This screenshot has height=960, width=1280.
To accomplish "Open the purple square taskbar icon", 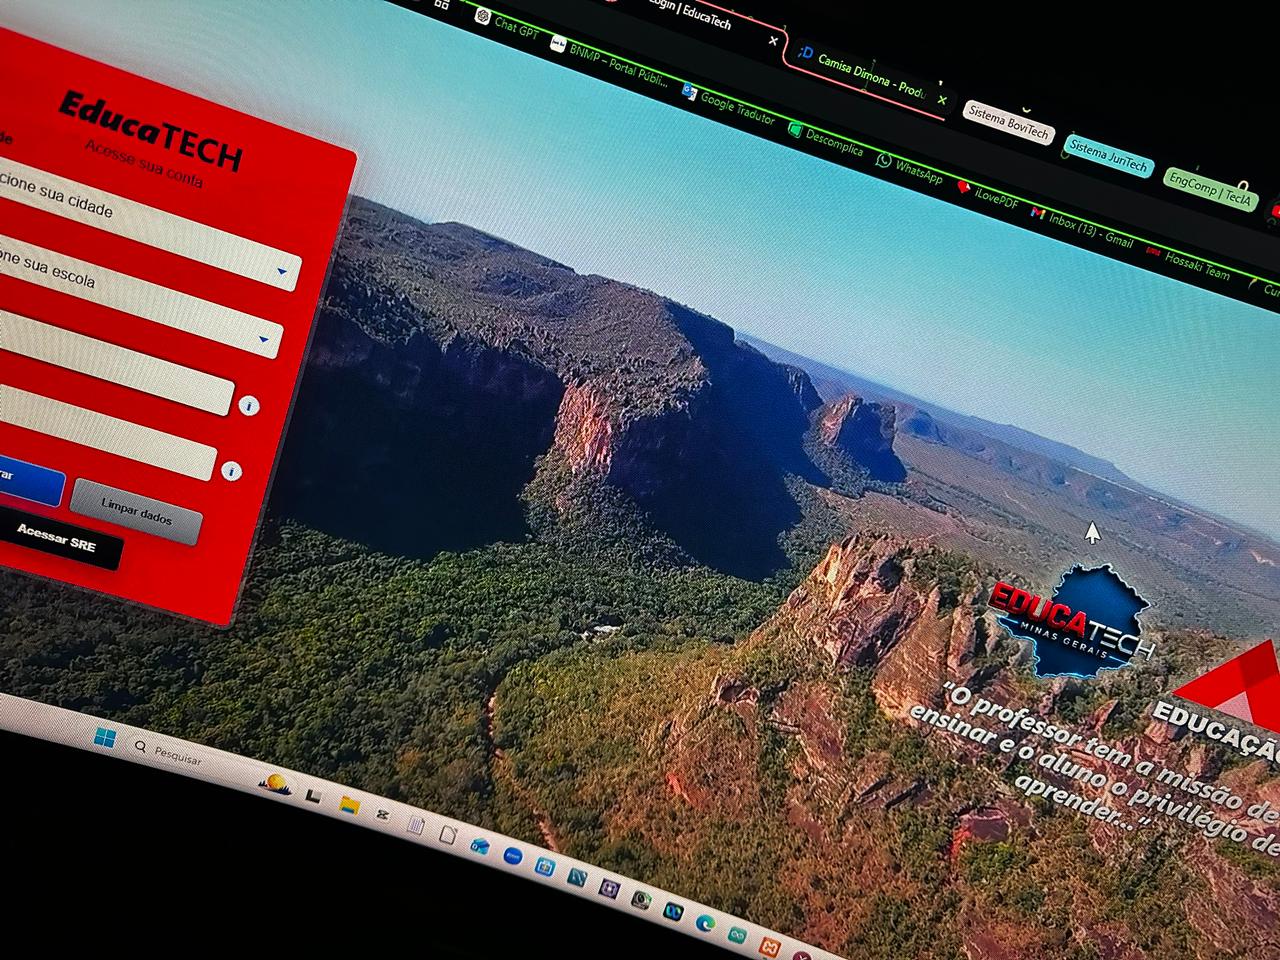I will [x=610, y=889].
